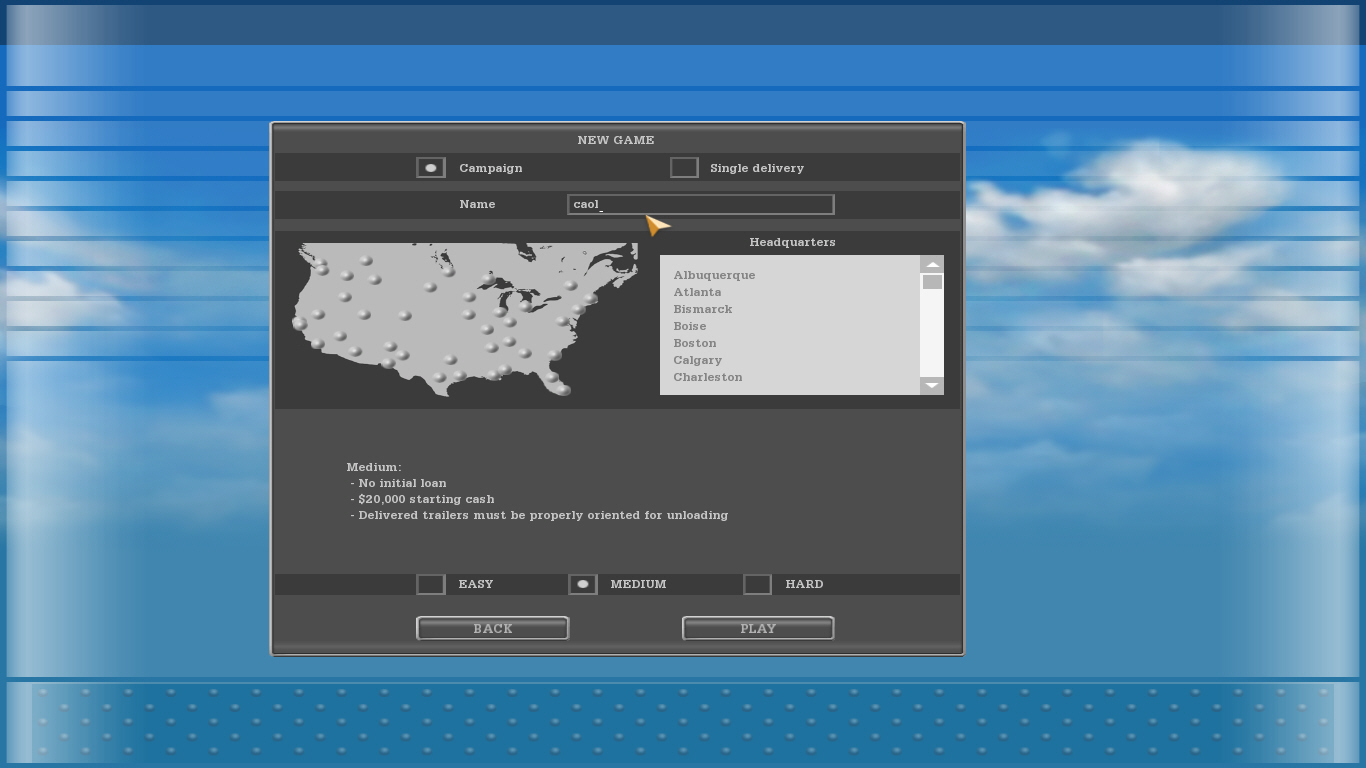Choose EASY difficulty
This screenshot has width=1366, height=768.
tap(431, 584)
